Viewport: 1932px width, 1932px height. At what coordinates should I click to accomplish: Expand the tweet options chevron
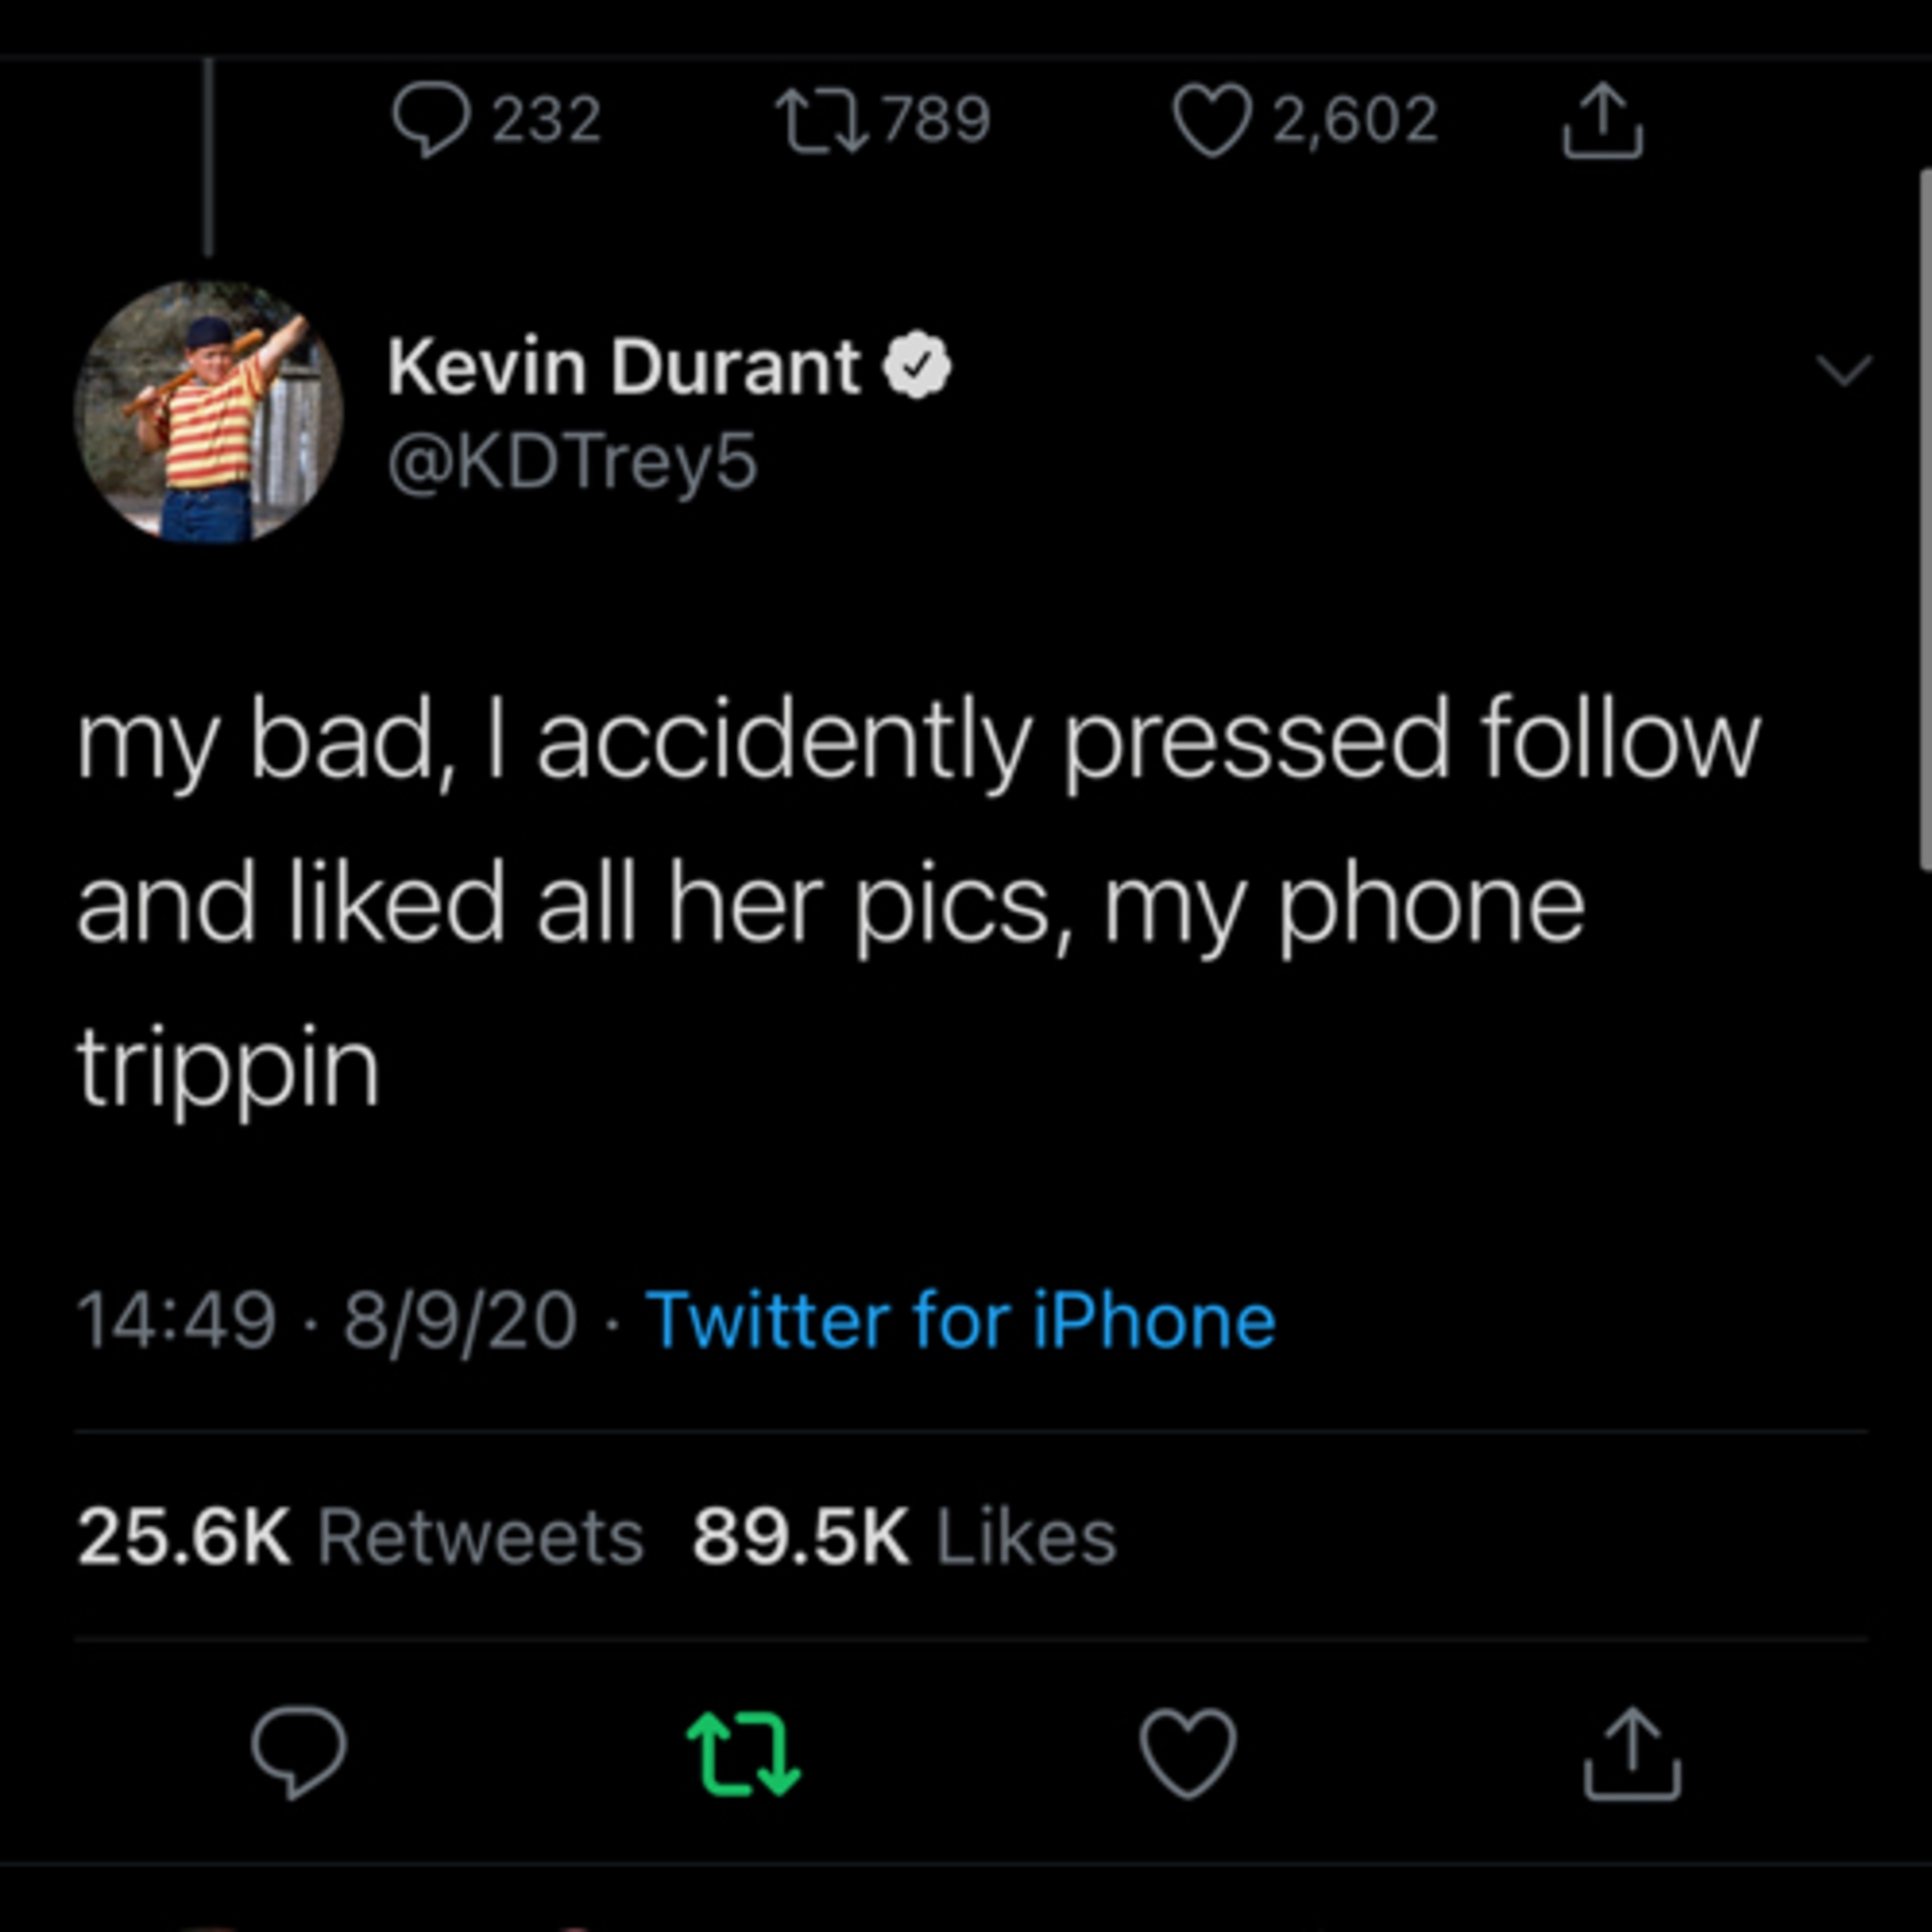click(x=1843, y=370)
